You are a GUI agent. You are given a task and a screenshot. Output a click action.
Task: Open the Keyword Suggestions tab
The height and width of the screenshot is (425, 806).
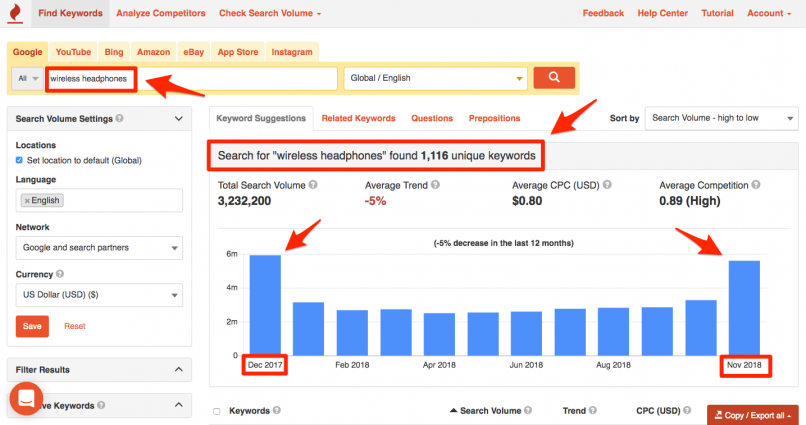click(261, 118)
